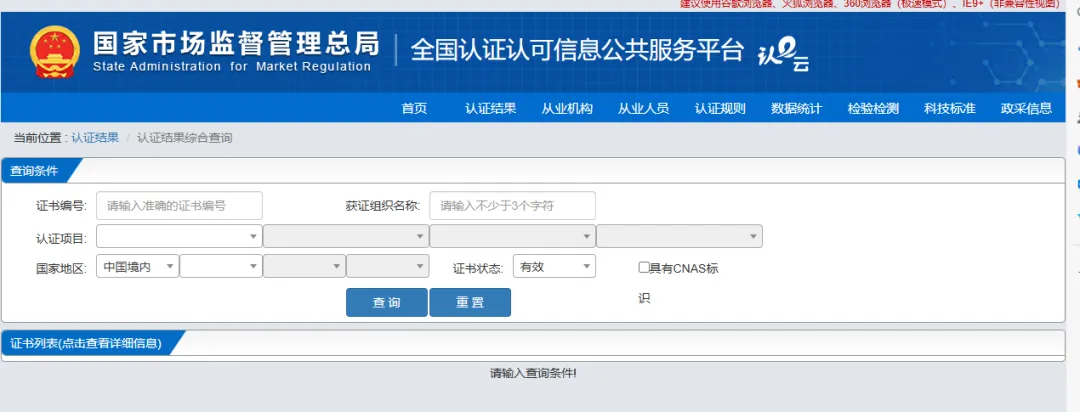Open the 首页 menu item

[x=414, y=108]
